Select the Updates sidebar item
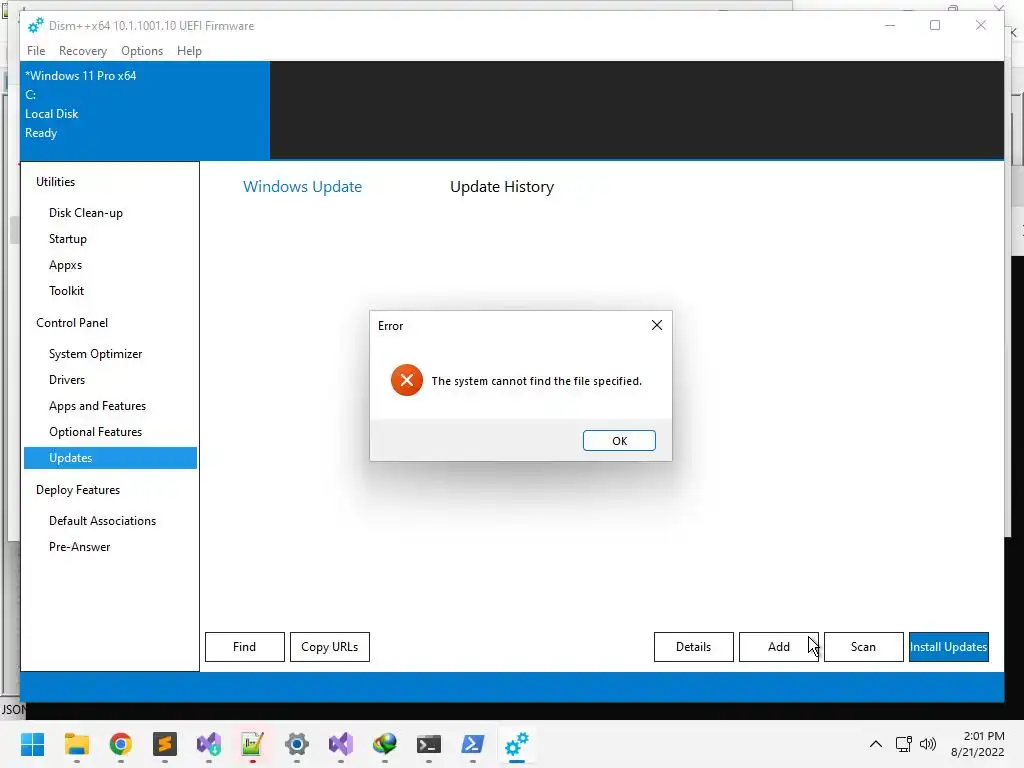The image size is (1024, 768). coord(110,458)
